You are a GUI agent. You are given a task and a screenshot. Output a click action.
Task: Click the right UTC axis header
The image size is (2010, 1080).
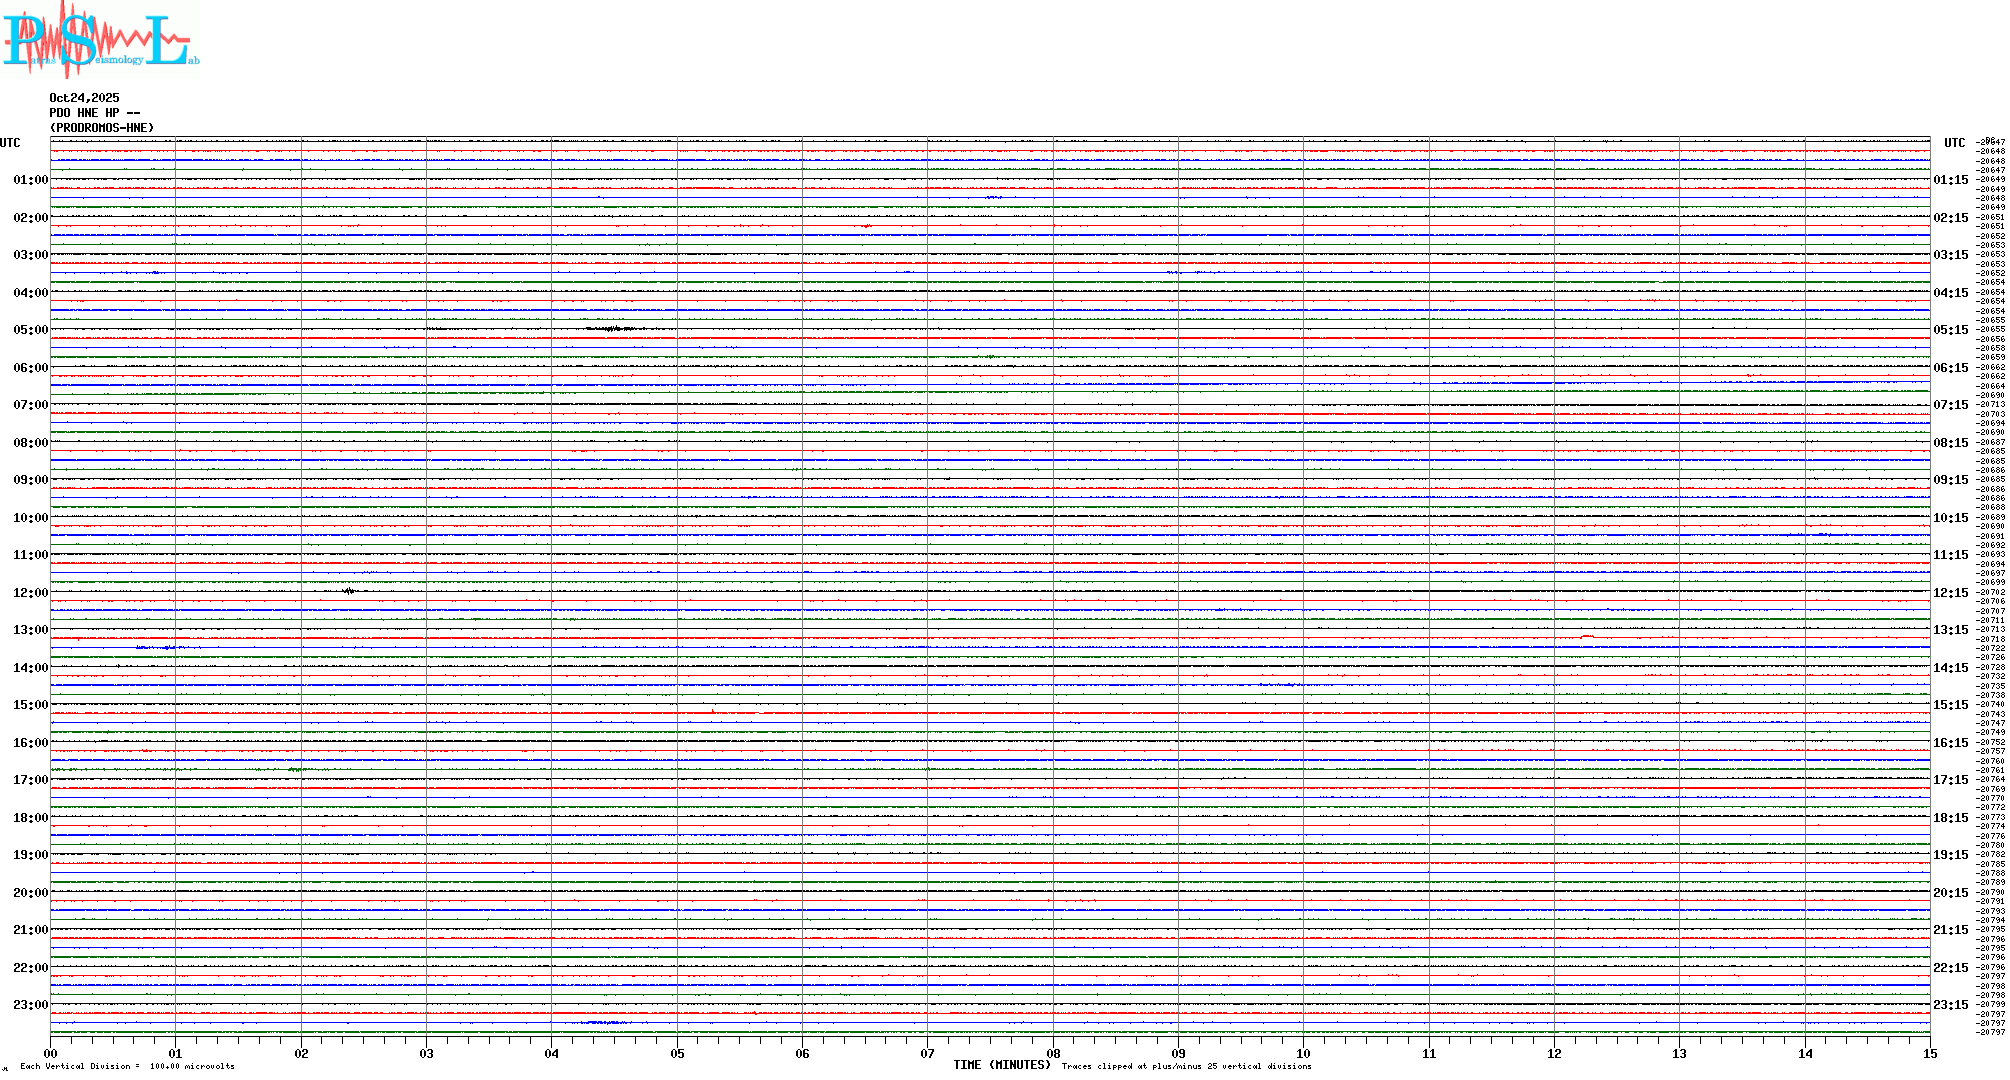1954,143
